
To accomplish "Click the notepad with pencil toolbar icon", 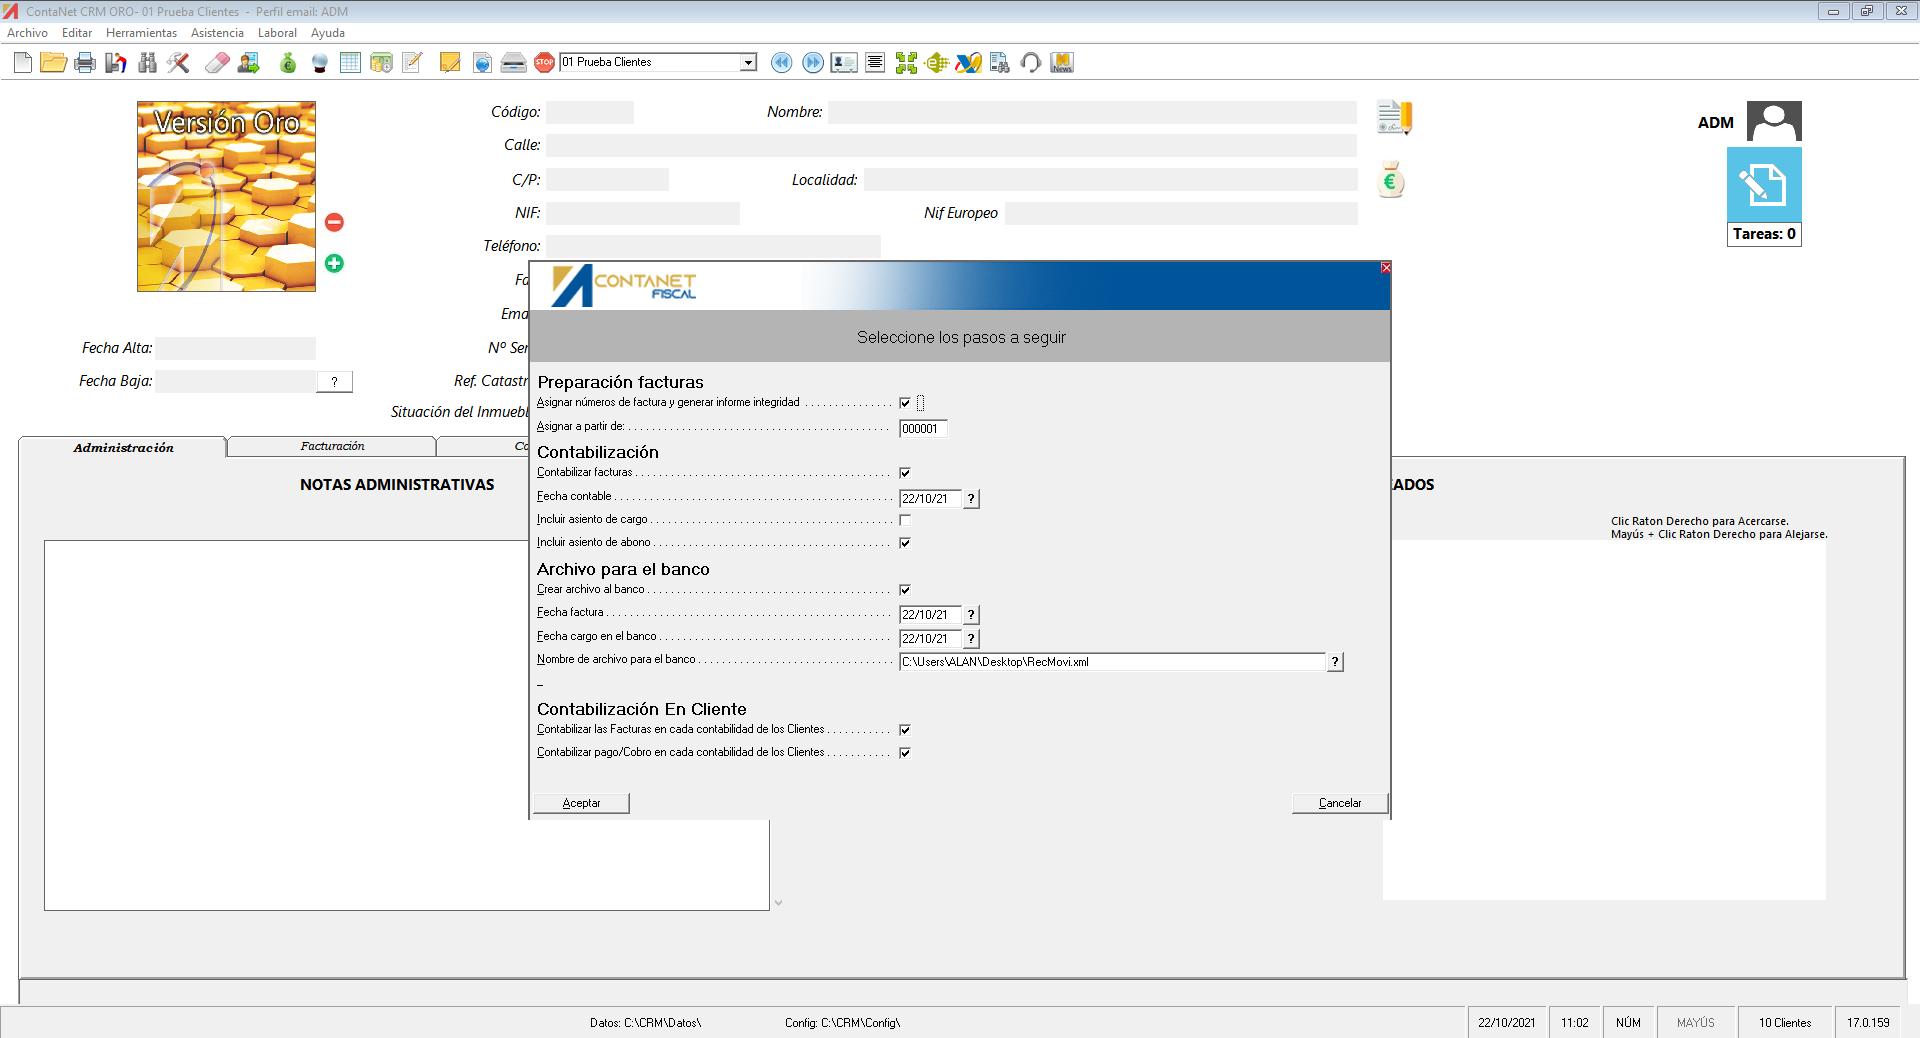I will click(x=412, y=63).
